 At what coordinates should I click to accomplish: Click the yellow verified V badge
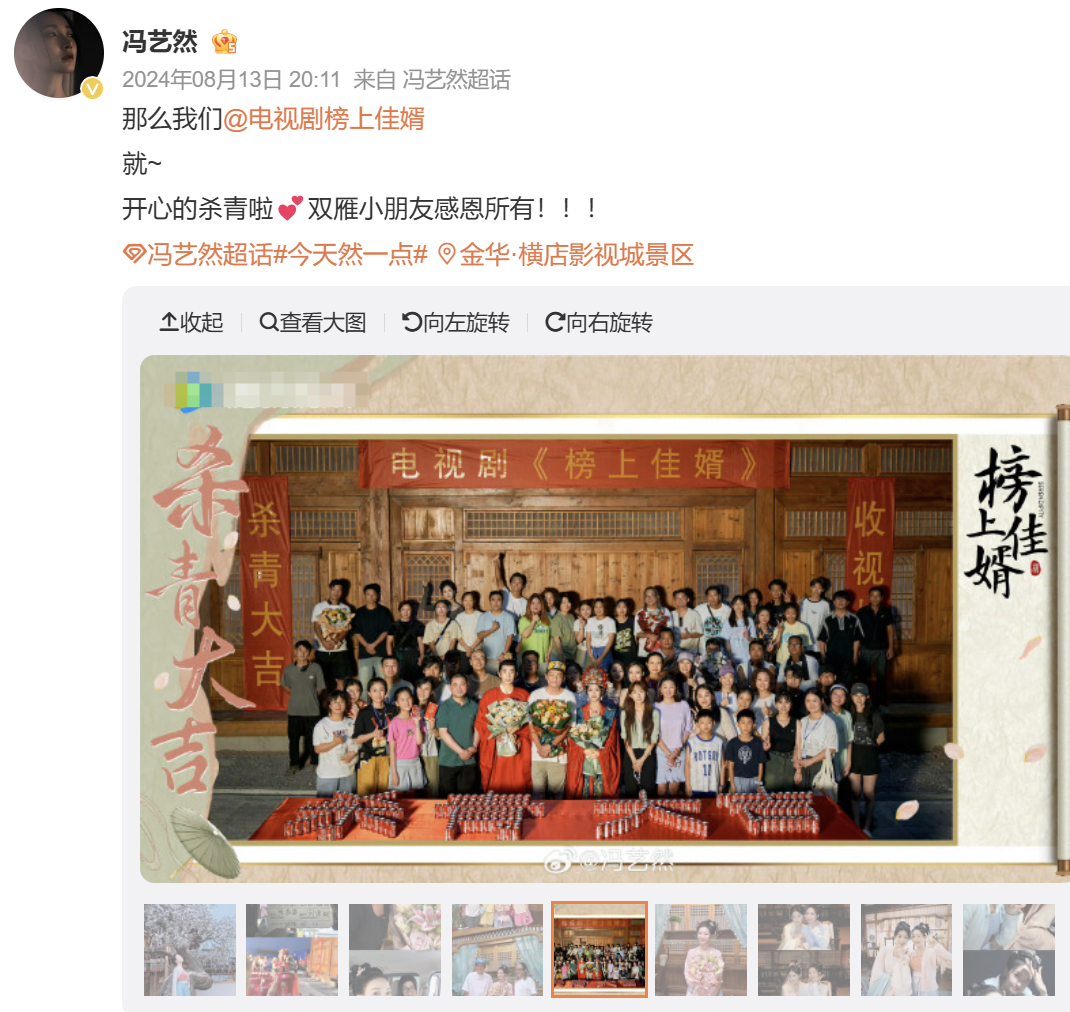pos(92,89)
